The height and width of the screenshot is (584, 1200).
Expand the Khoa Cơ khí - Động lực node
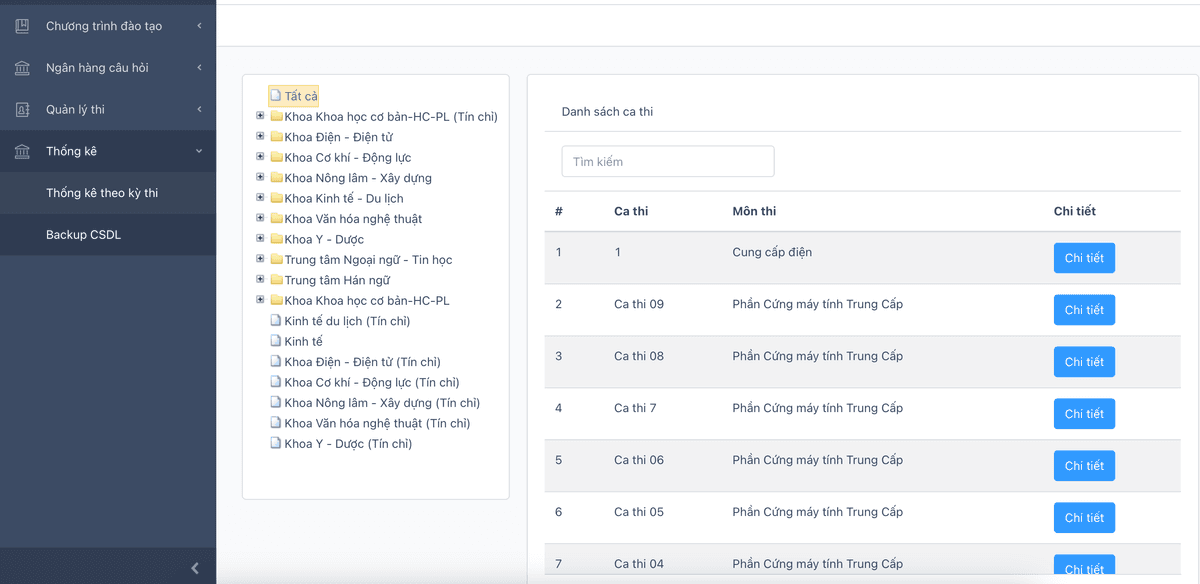(x=260, y=157)
